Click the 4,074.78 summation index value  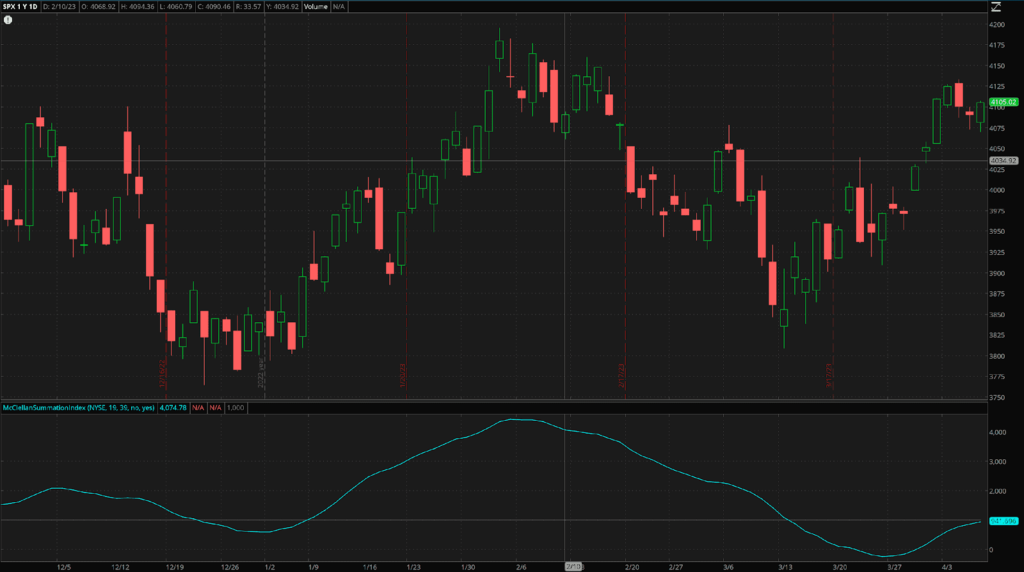click(173, 407)
